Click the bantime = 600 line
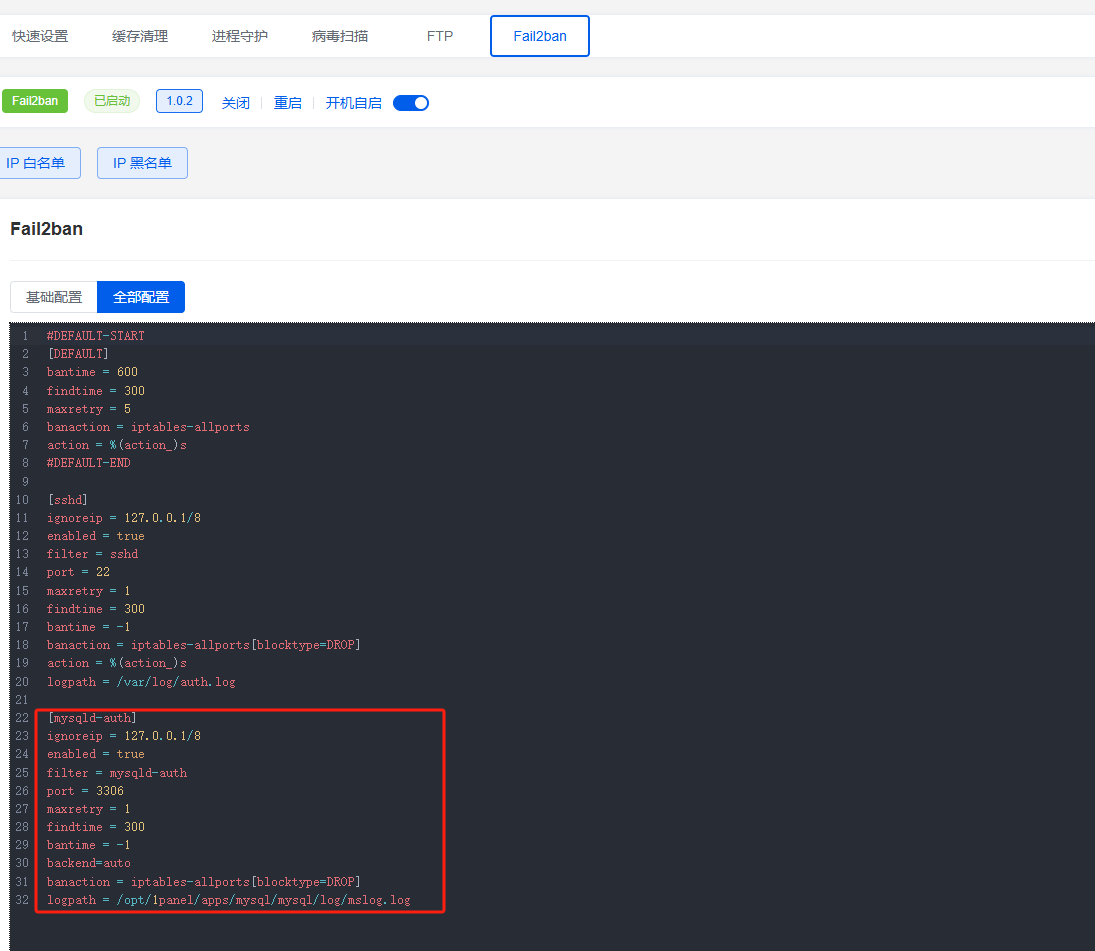 92,372
